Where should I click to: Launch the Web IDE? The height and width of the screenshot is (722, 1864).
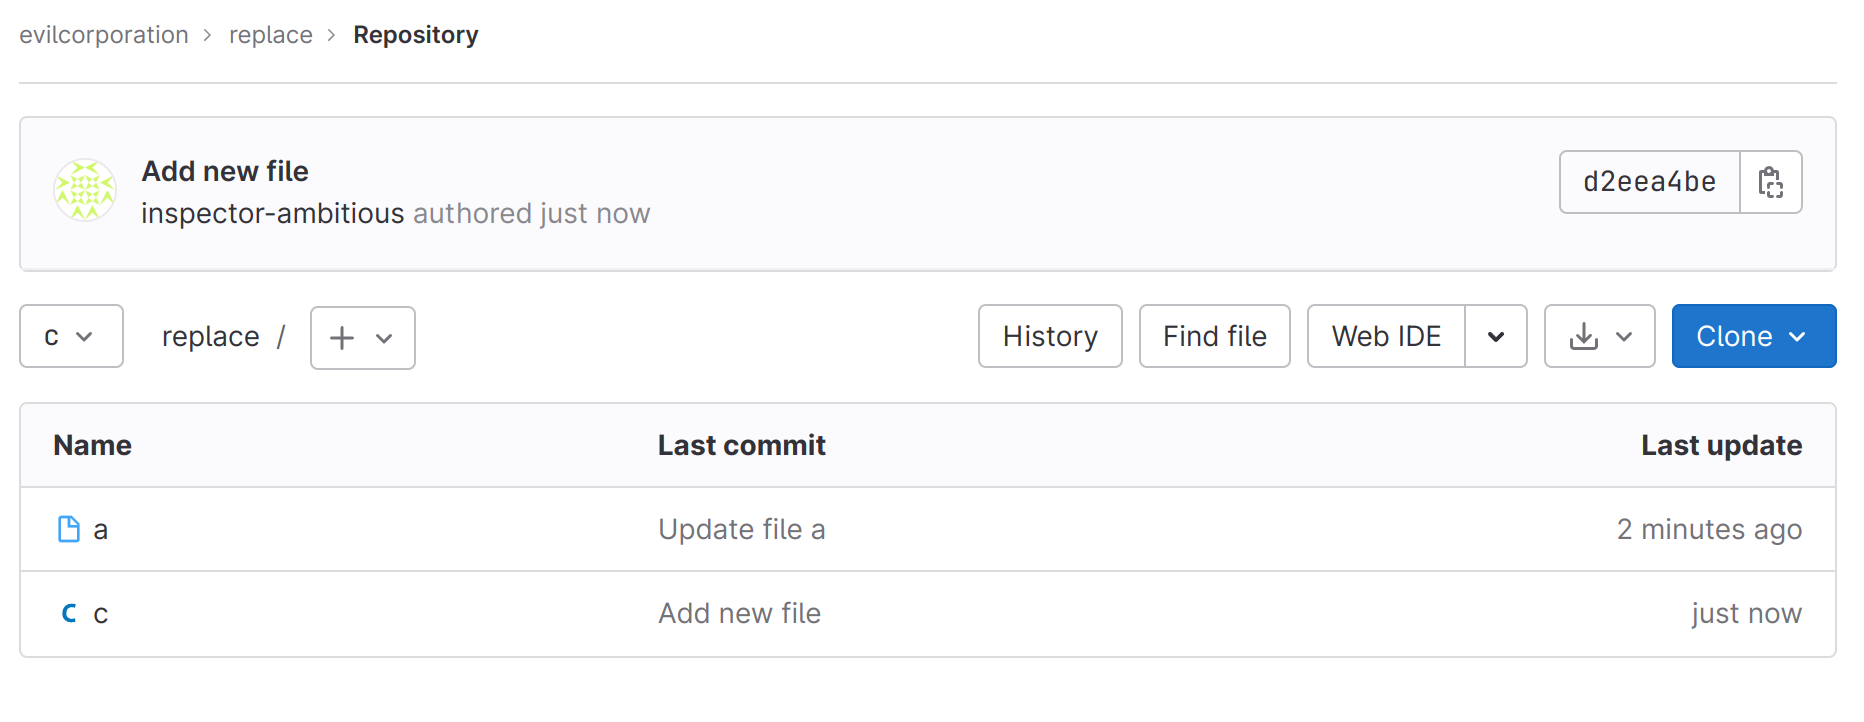(x=1386, y=337)
